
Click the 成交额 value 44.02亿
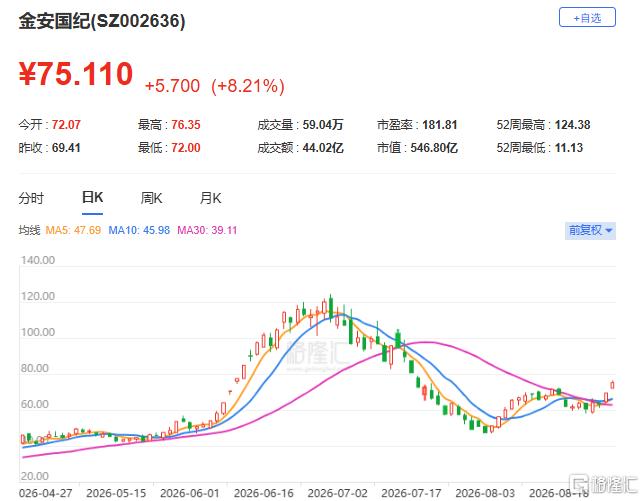(323, 147)
